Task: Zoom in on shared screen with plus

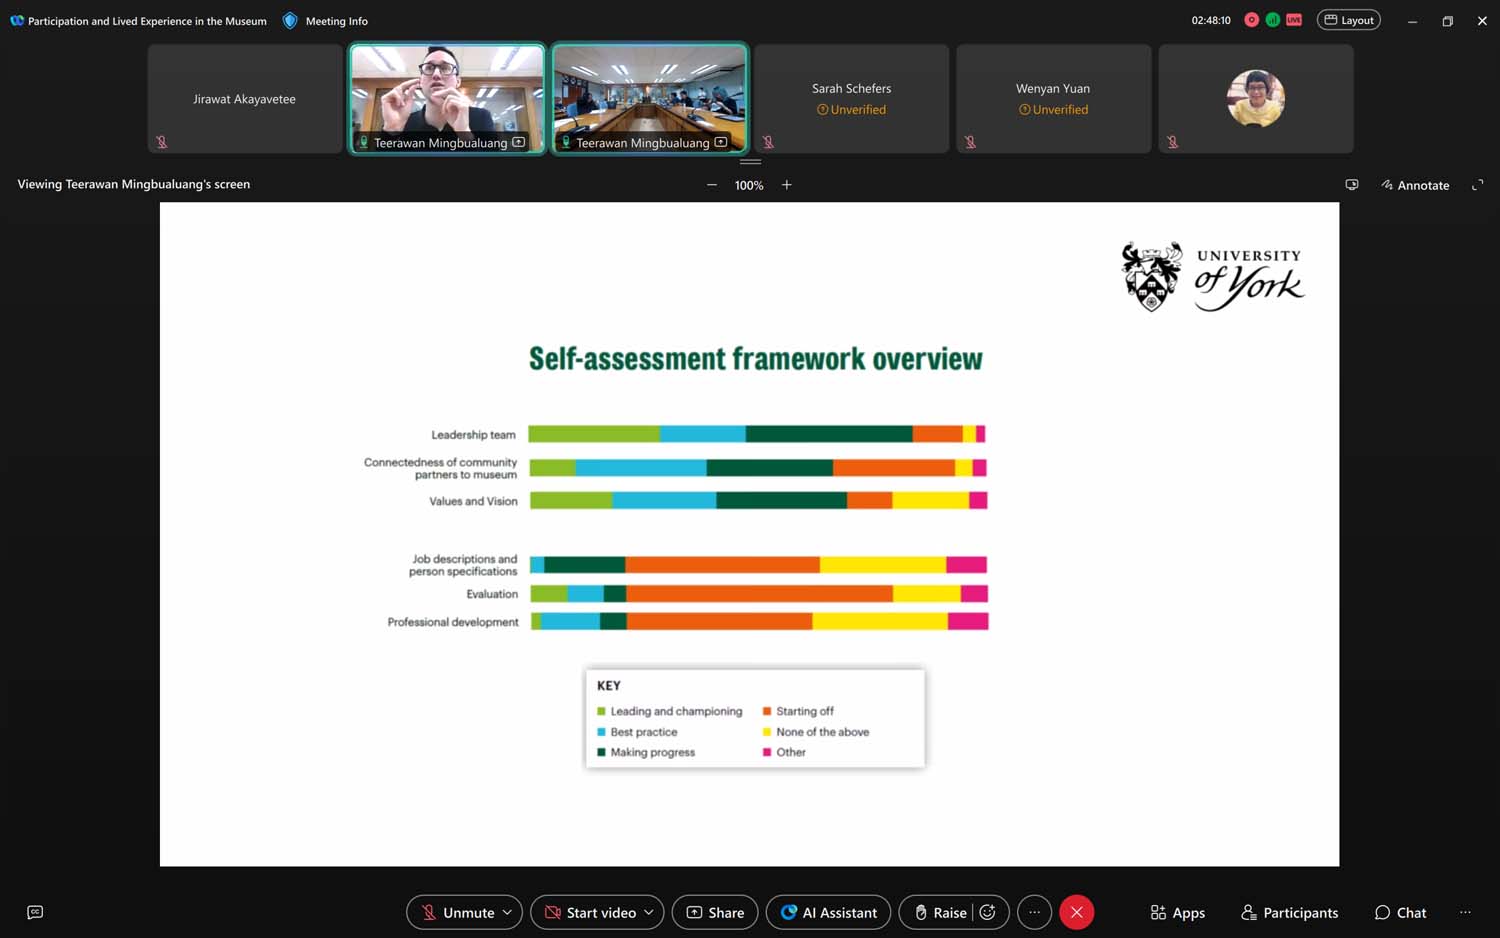Action: point(787,185)
